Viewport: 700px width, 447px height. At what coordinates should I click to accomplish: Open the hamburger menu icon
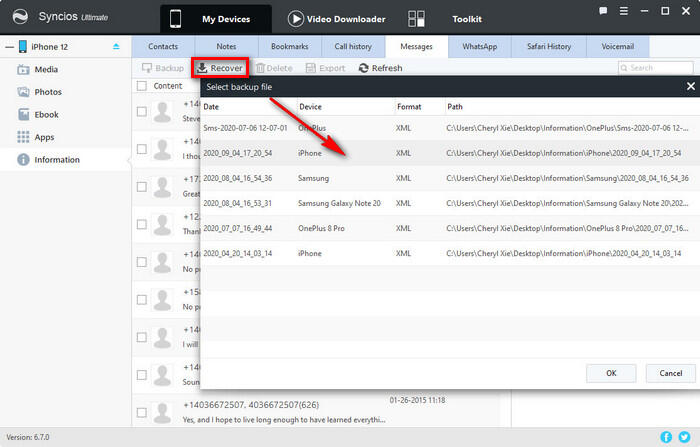(624, 11)
